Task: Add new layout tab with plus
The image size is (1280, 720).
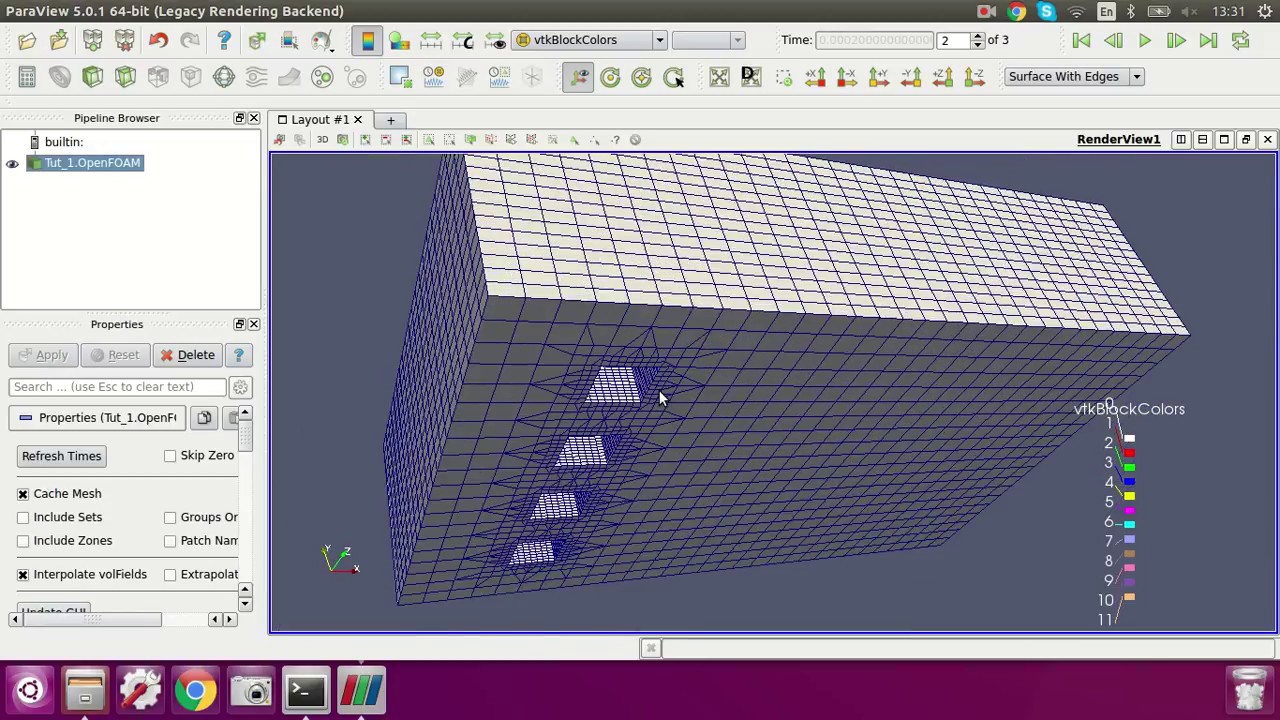Action: [390, 120]
